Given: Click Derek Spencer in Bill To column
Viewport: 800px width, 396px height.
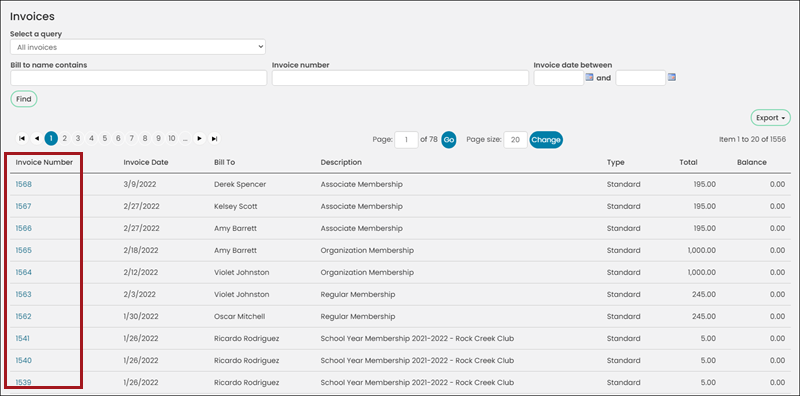Looking at the screenshot, I should click(x=240, y=184).
